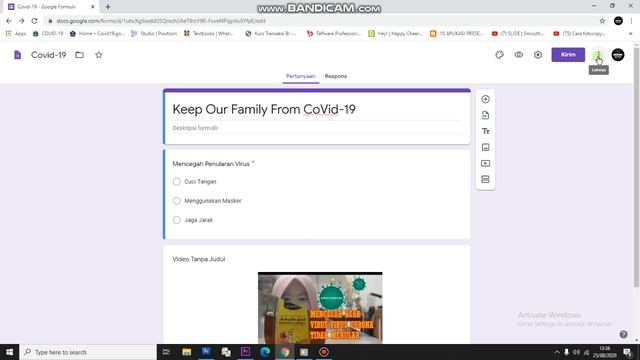Open the Textbooks bookmark
Image resolution: width=640 pixels, height=360 pixels.
click(x=208, y=33)
